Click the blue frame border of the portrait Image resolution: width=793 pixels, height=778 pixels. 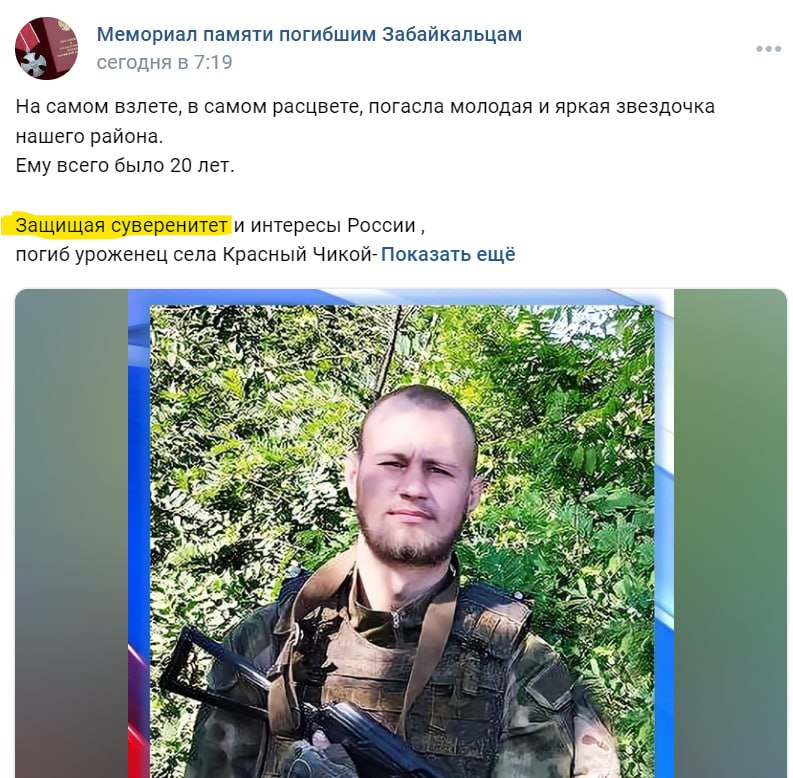coord(139,506)
